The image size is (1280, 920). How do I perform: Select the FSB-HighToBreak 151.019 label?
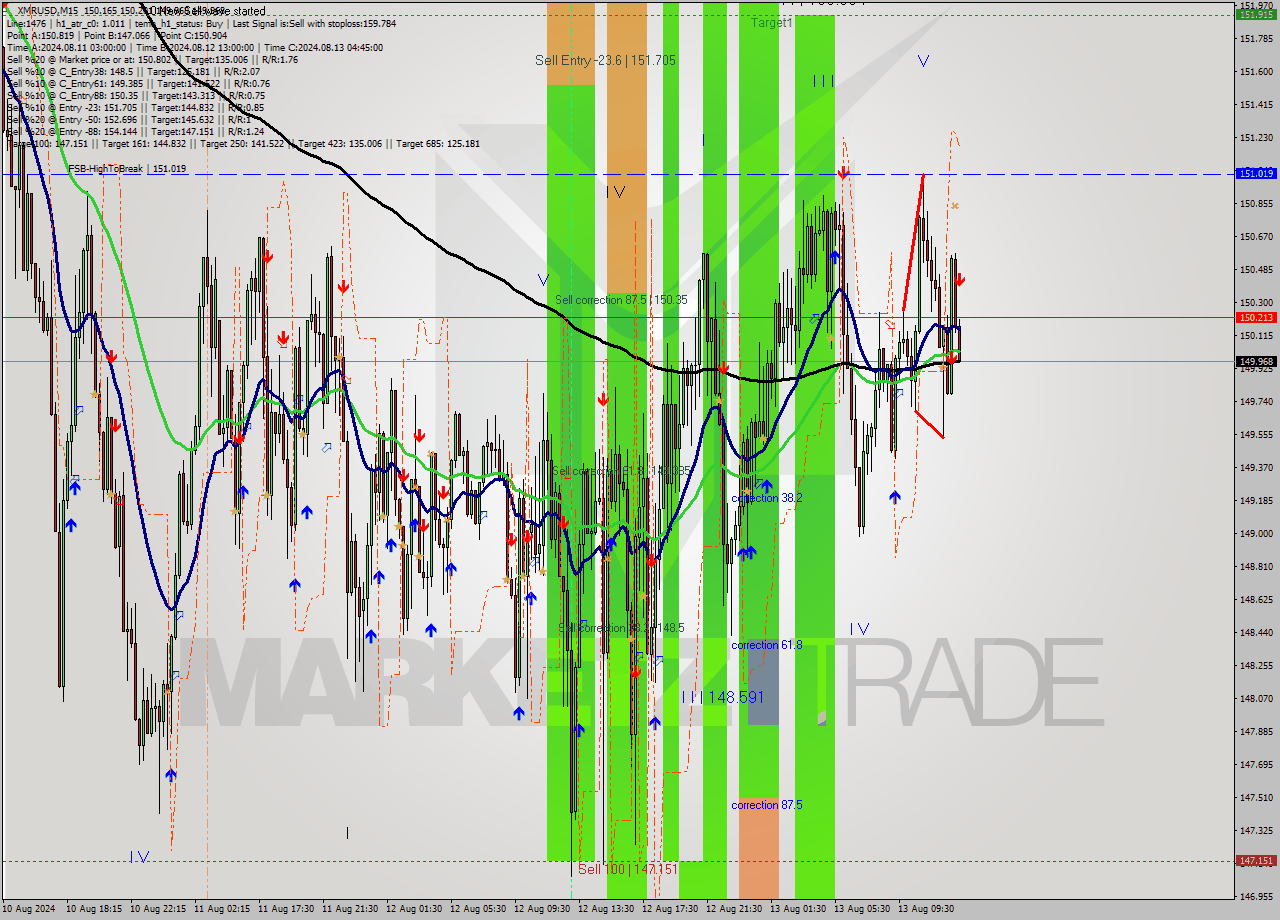(x=127, y=169)
